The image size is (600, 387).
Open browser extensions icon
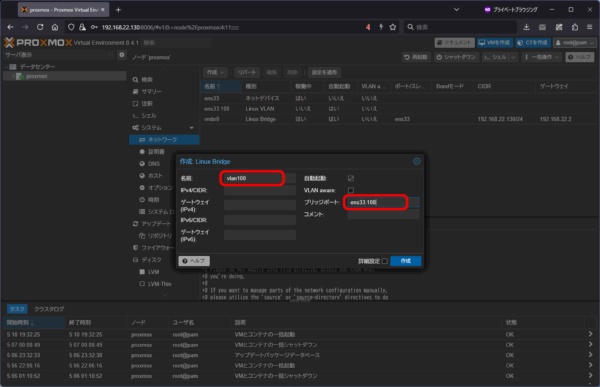coord(575,27)
